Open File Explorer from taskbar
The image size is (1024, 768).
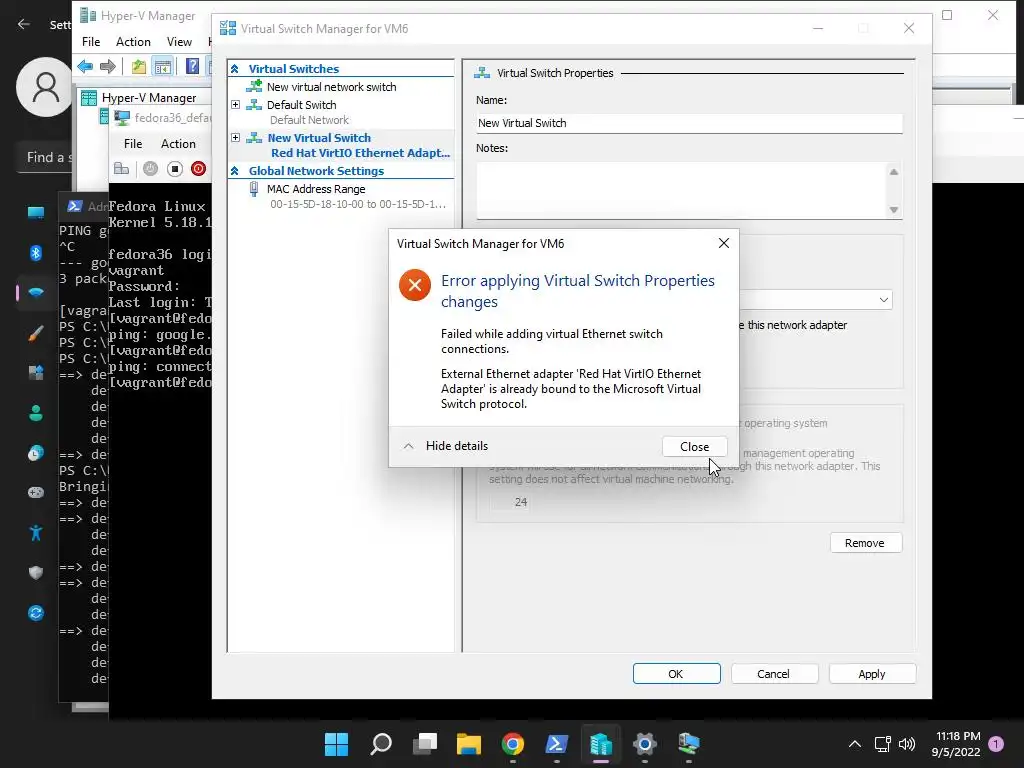click(x=468, y=743)
